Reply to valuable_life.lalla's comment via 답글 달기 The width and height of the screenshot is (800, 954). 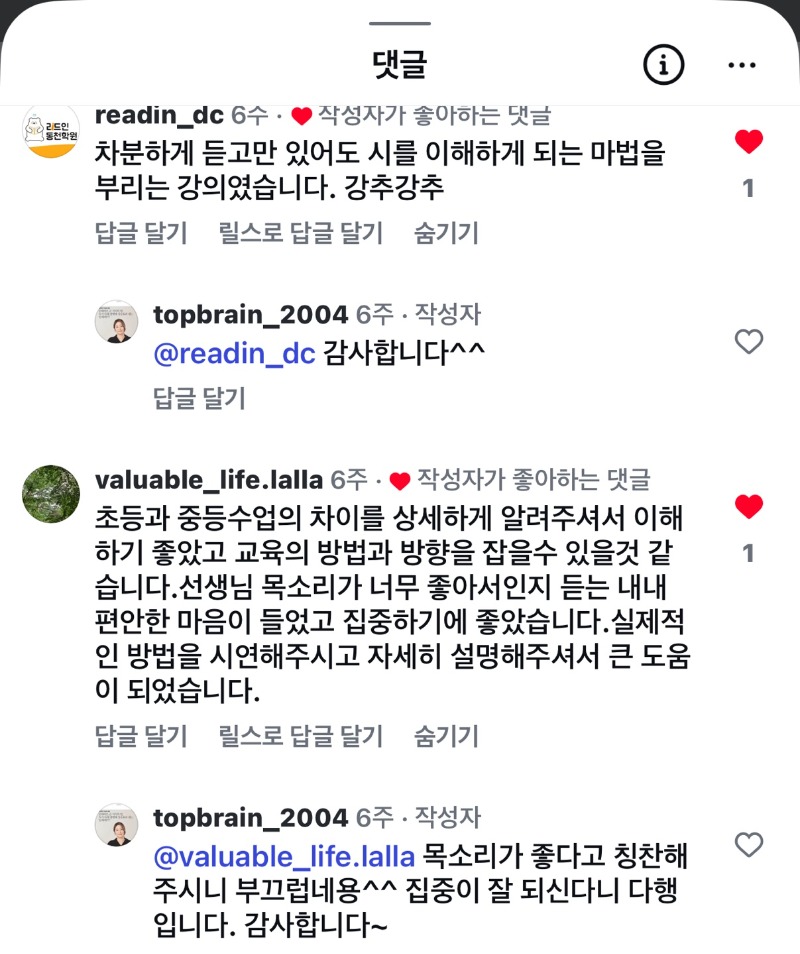(141, 737)
